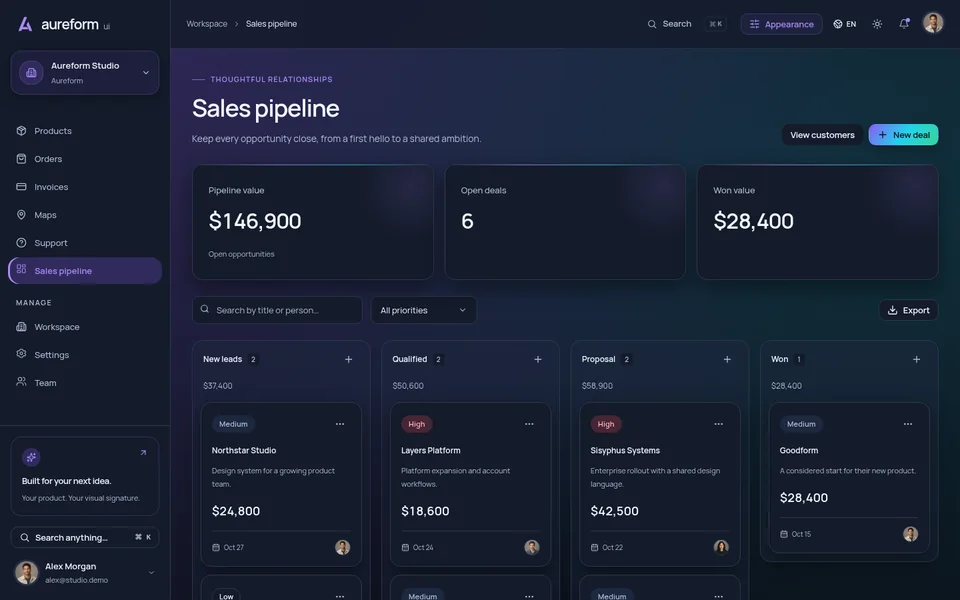Add a deal to Won column
960x600 pixels.
point(917,359)
